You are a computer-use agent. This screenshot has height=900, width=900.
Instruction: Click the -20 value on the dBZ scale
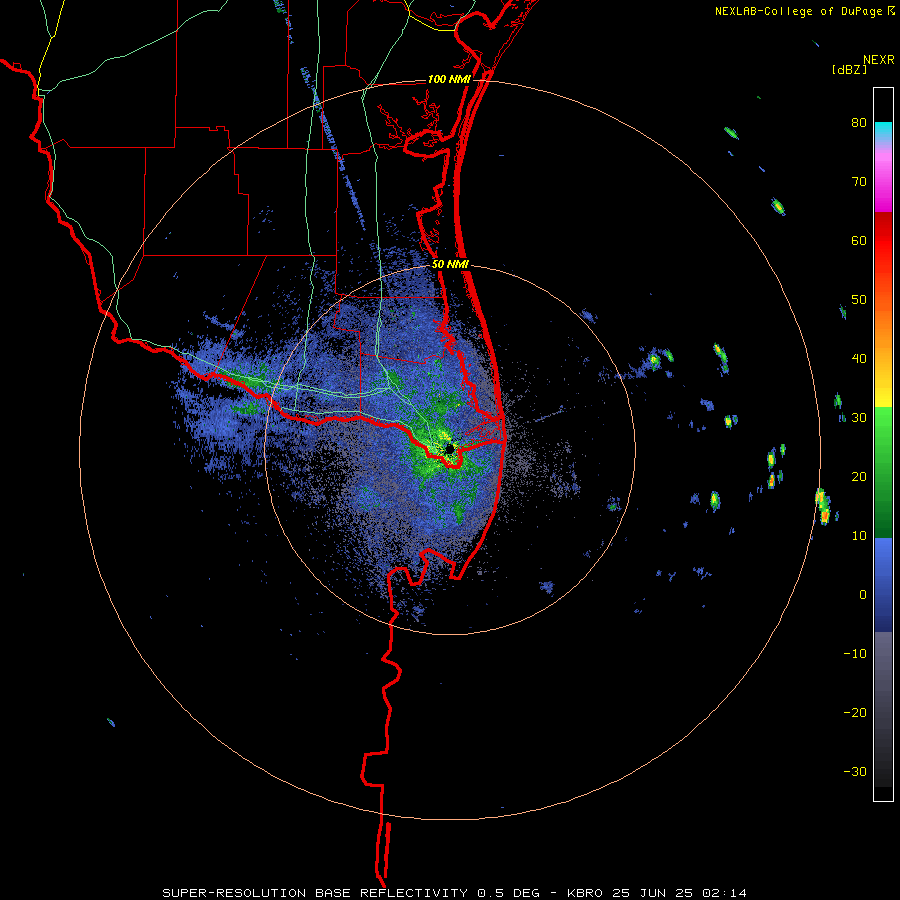tap(855, 712)
